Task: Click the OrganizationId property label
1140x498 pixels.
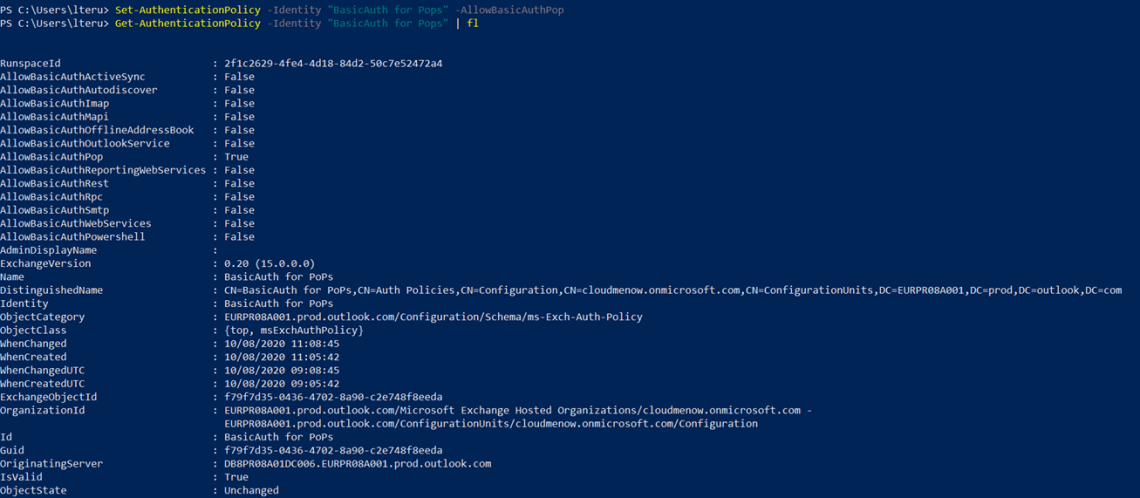Action: (42, 410)
